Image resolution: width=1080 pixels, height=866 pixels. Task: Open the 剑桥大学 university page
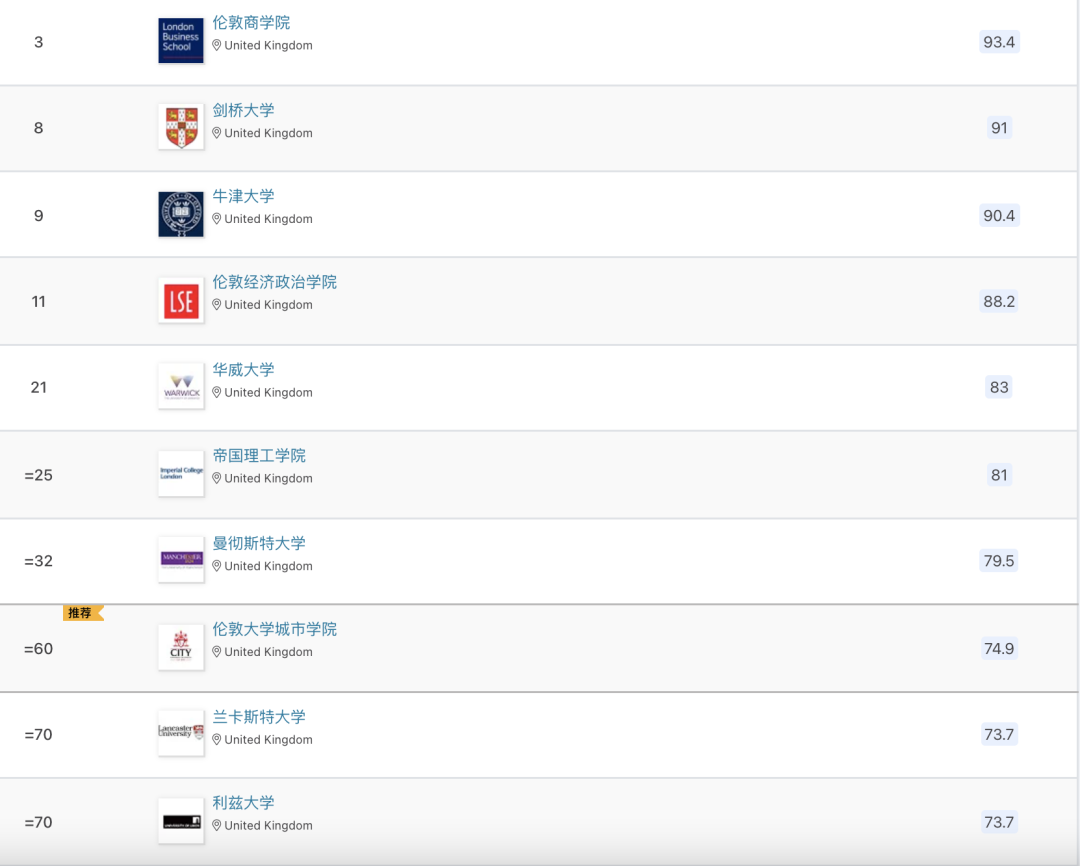pos(245,111)
